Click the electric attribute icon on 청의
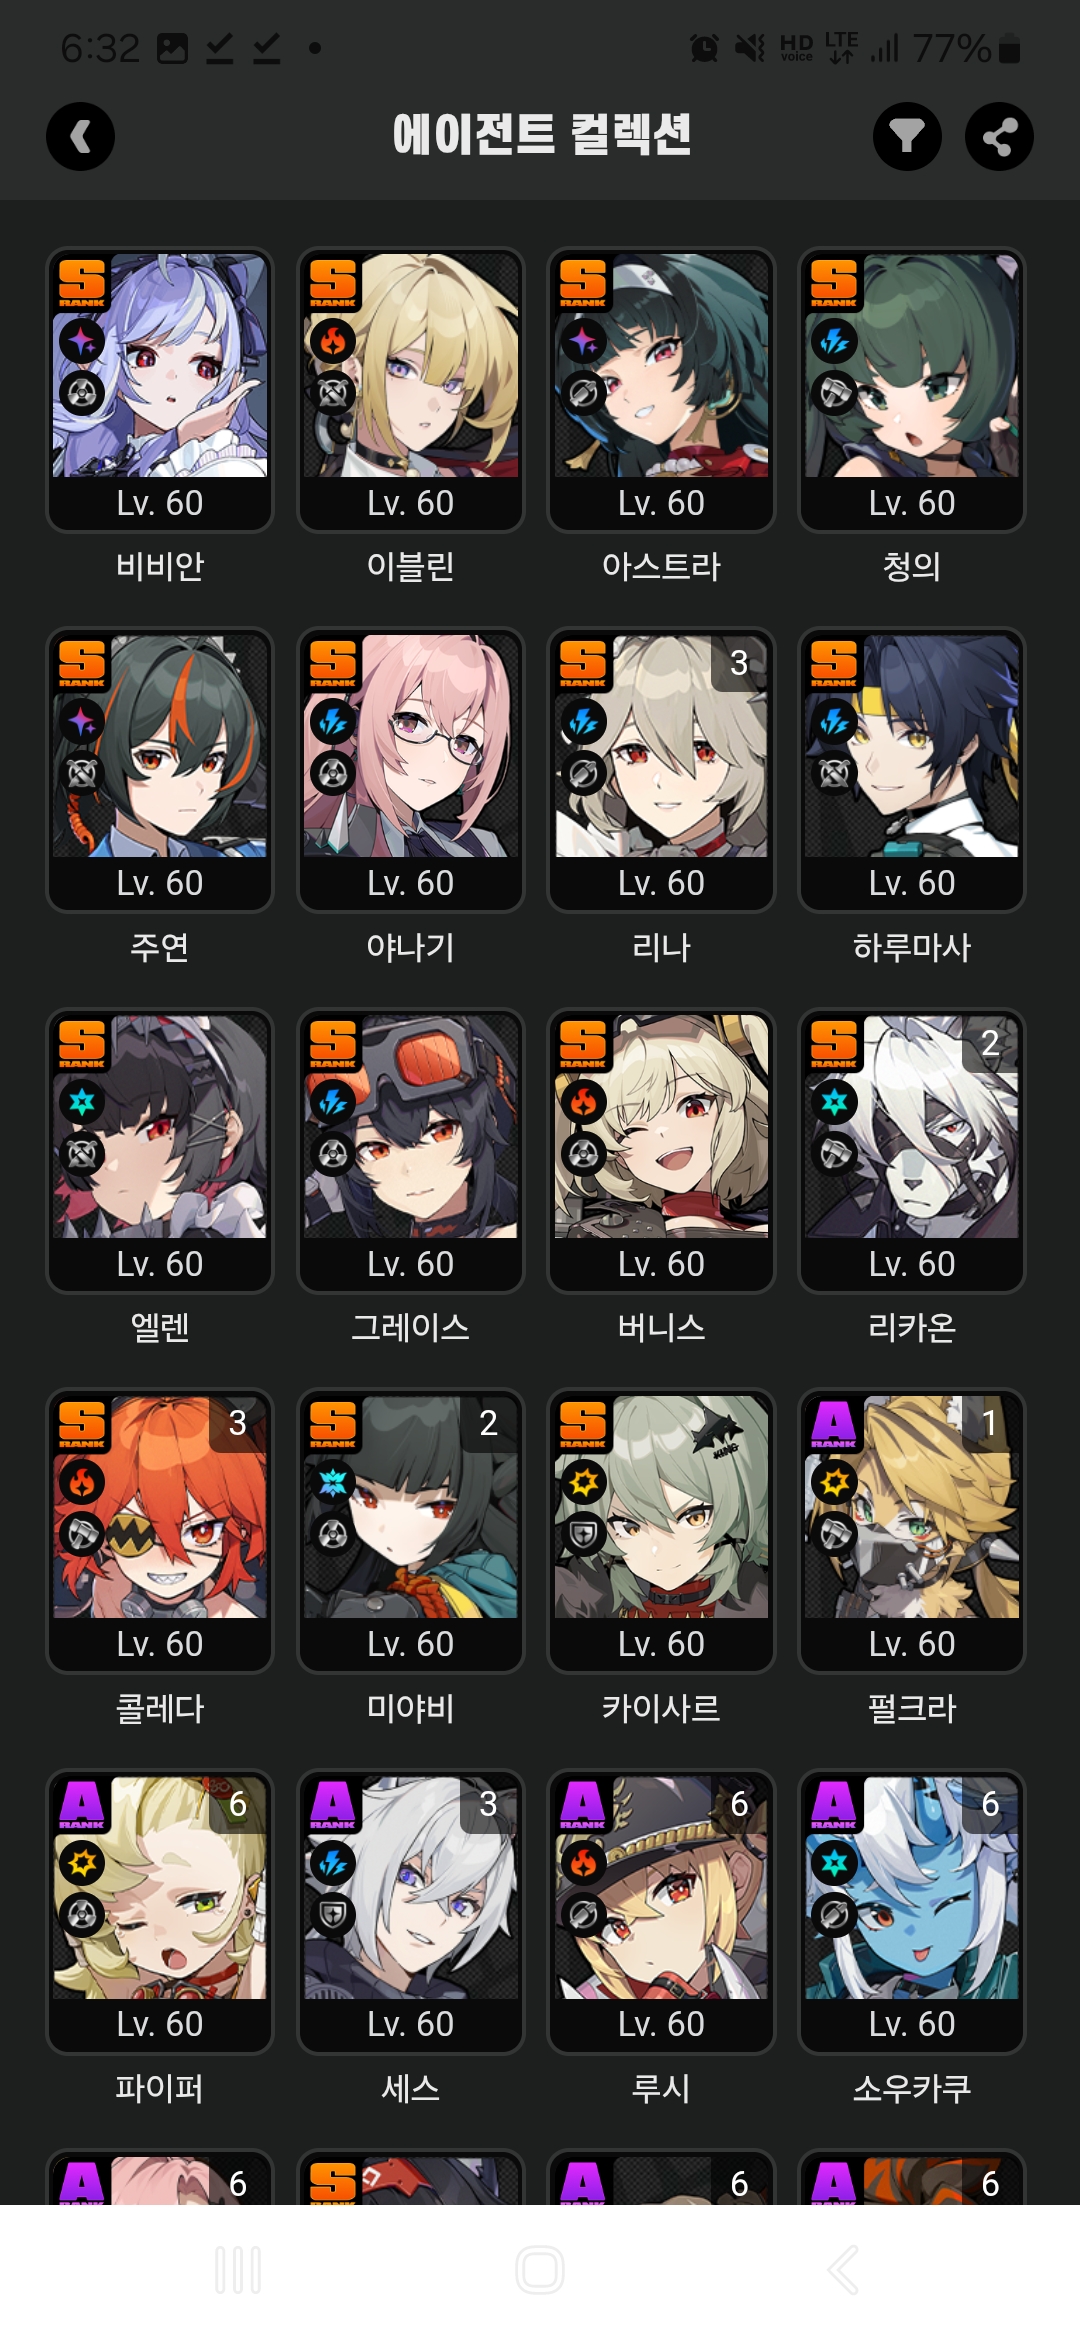This screenshot has width=1080, height=2340. tap(835, 341)
